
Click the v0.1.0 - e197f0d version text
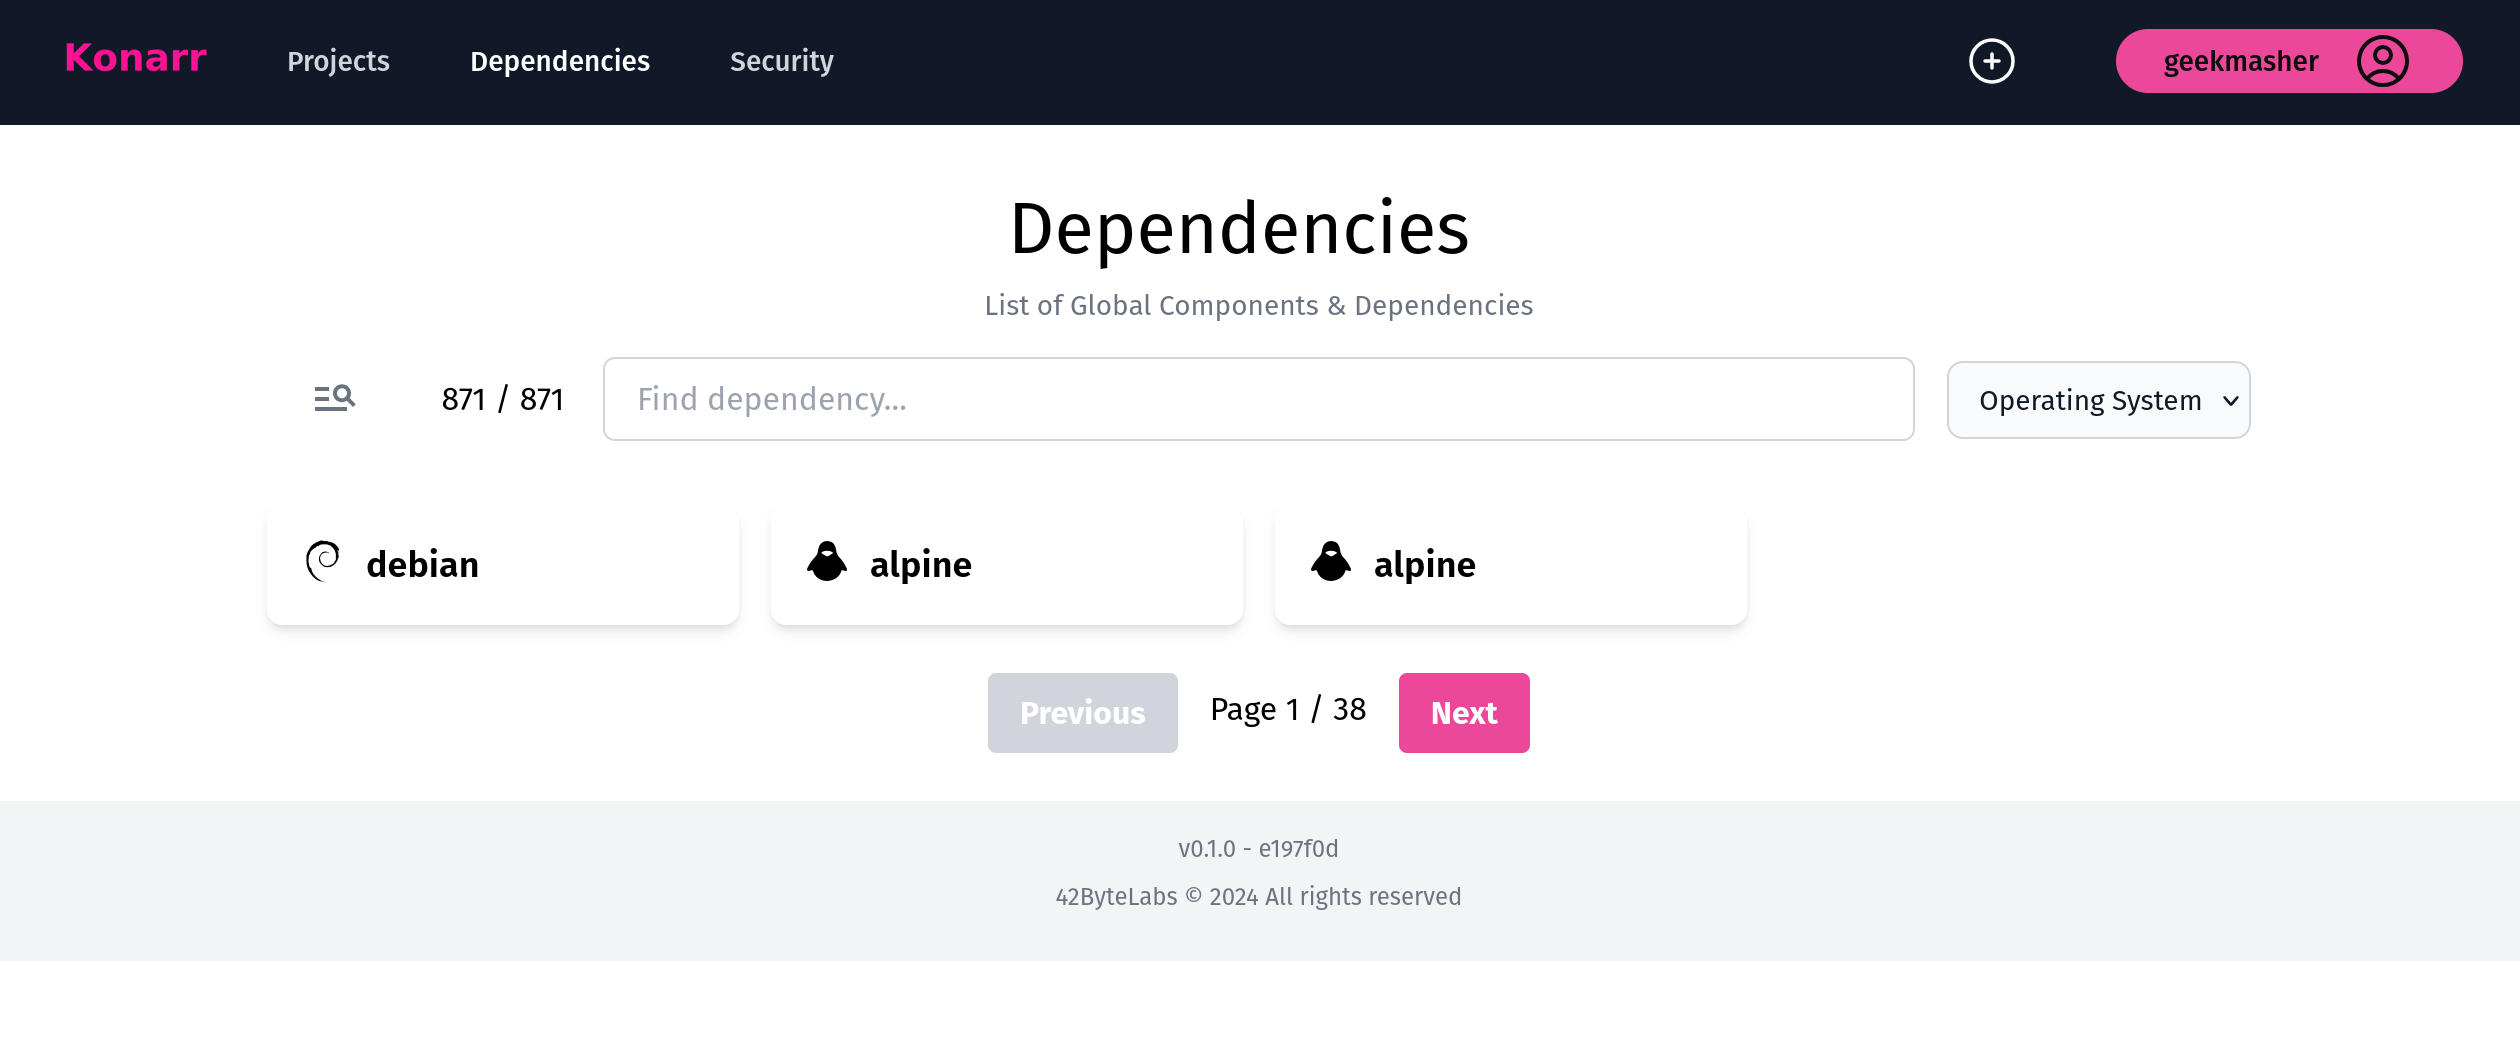(x=1258, y=848)
